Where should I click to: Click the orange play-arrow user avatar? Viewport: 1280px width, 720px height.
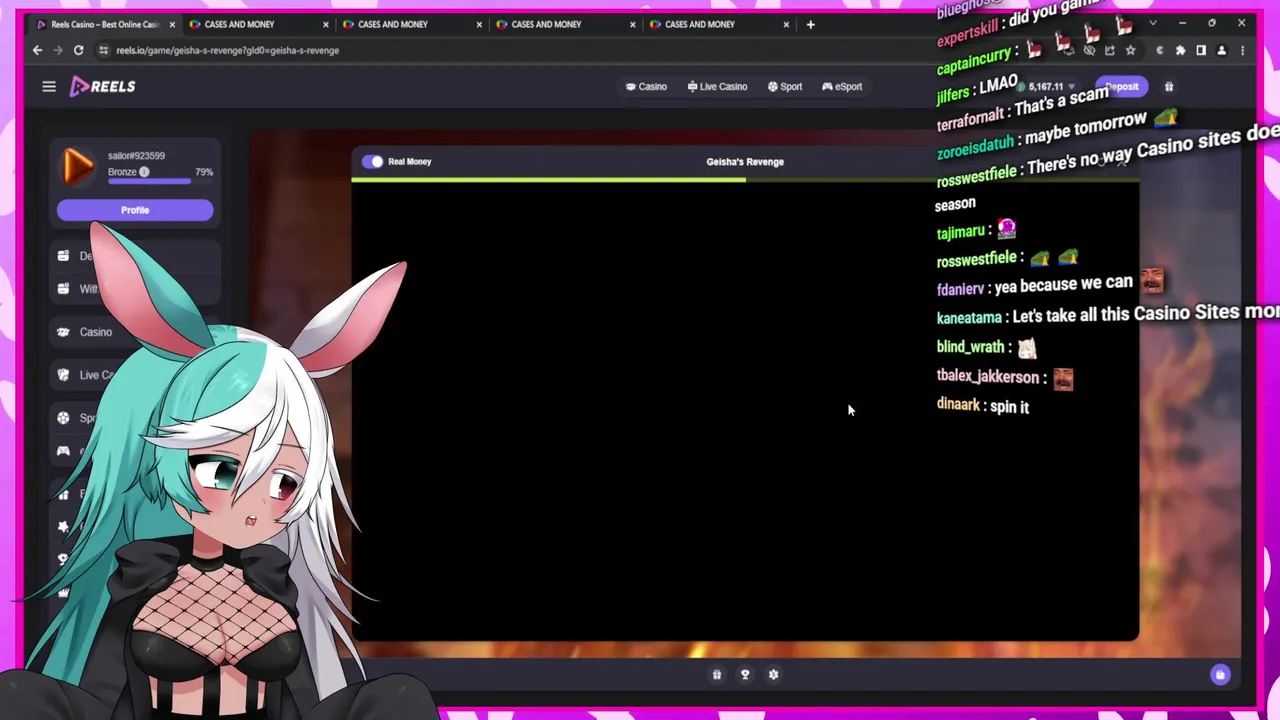(x=78, y=167)
